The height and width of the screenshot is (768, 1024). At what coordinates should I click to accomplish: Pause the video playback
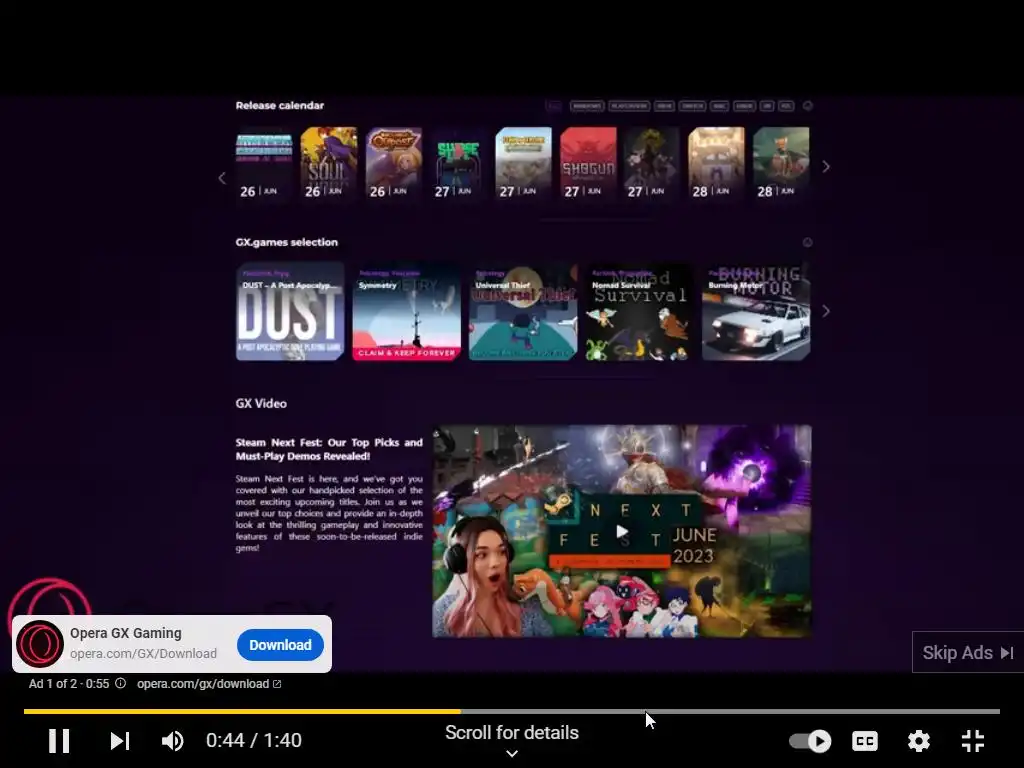(59, 741)
